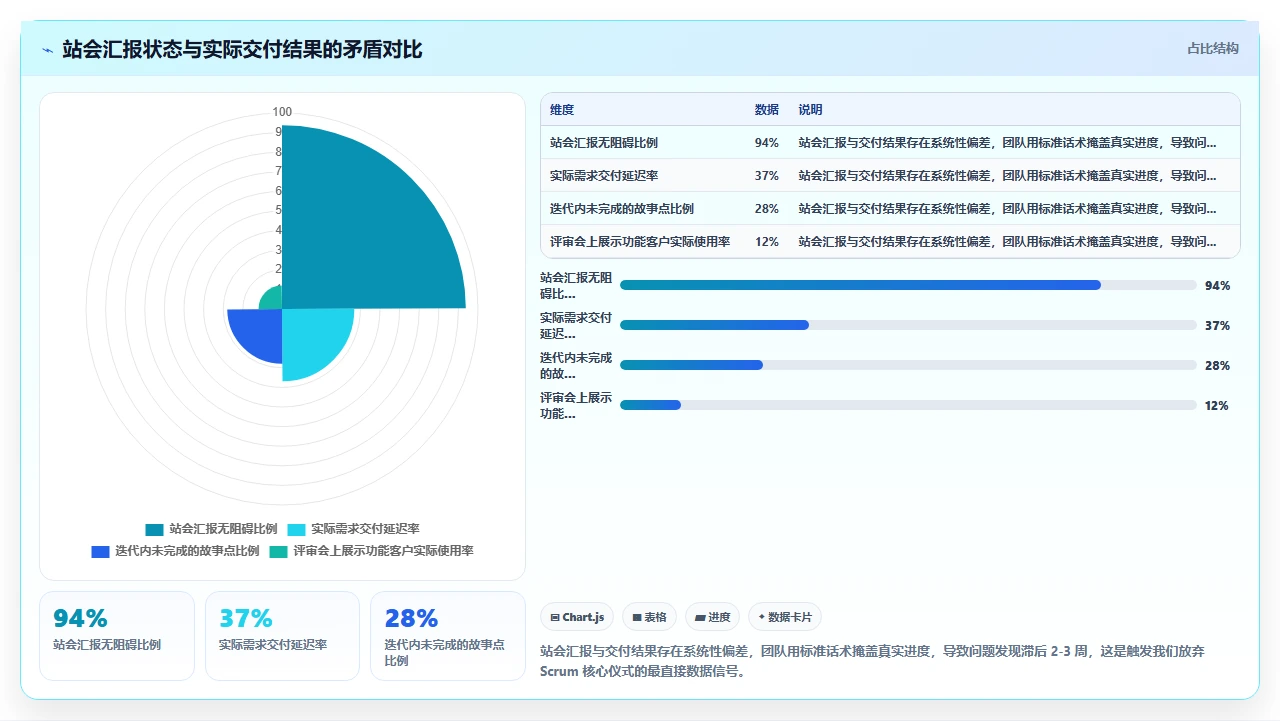
Task: Click the 94% label beside the progress bar
Action: tap(1217, 285)
